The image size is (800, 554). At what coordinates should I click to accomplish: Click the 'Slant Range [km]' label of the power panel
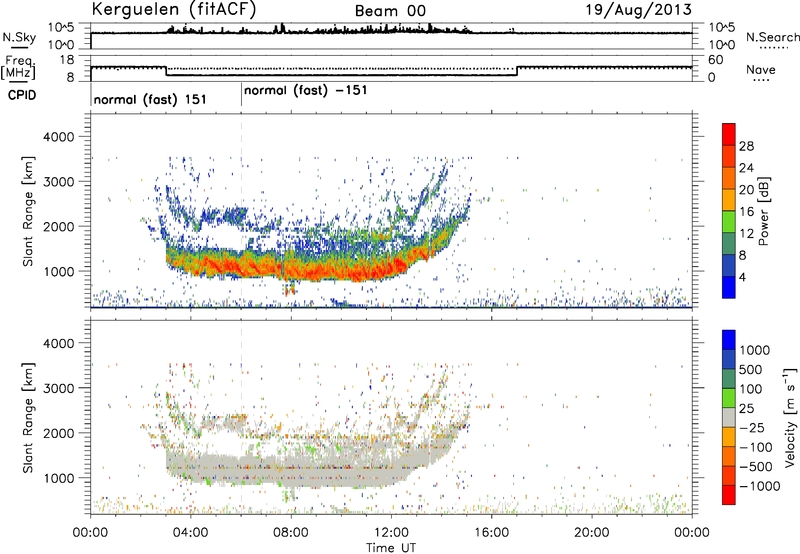pyautogui.click(x=28, y=211)
